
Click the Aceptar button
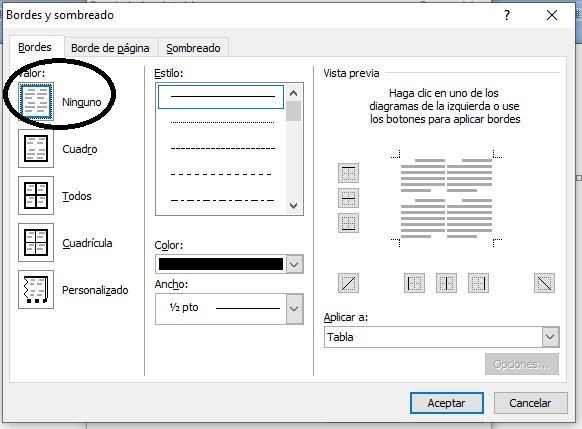coord(447,403)
